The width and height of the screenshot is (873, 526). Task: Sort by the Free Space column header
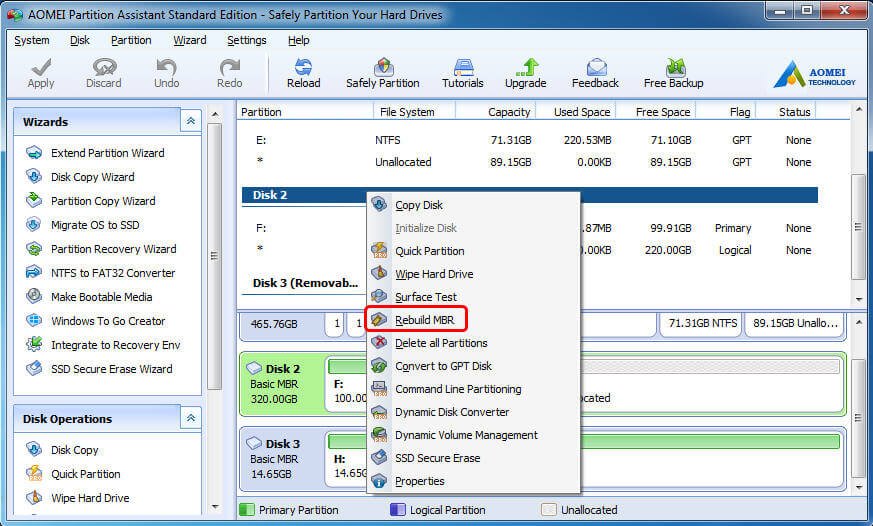coord(657,112)
